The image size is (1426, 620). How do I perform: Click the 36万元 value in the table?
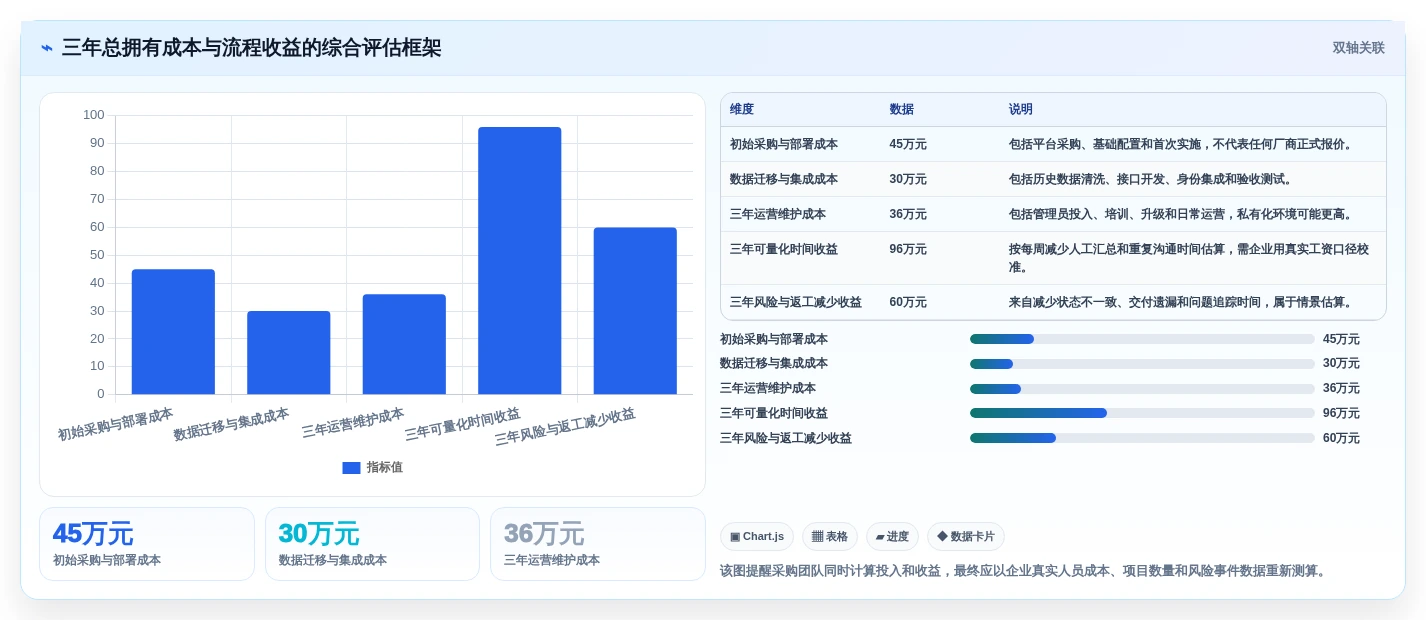coord(908,214)
